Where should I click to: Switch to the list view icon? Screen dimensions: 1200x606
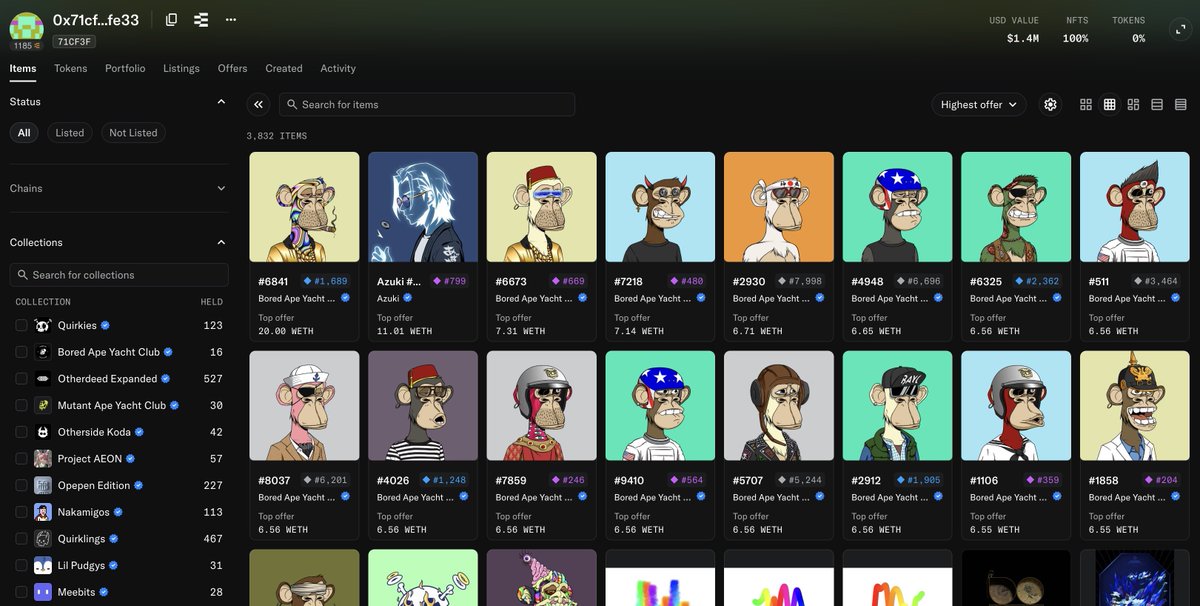coord(1157,104)
